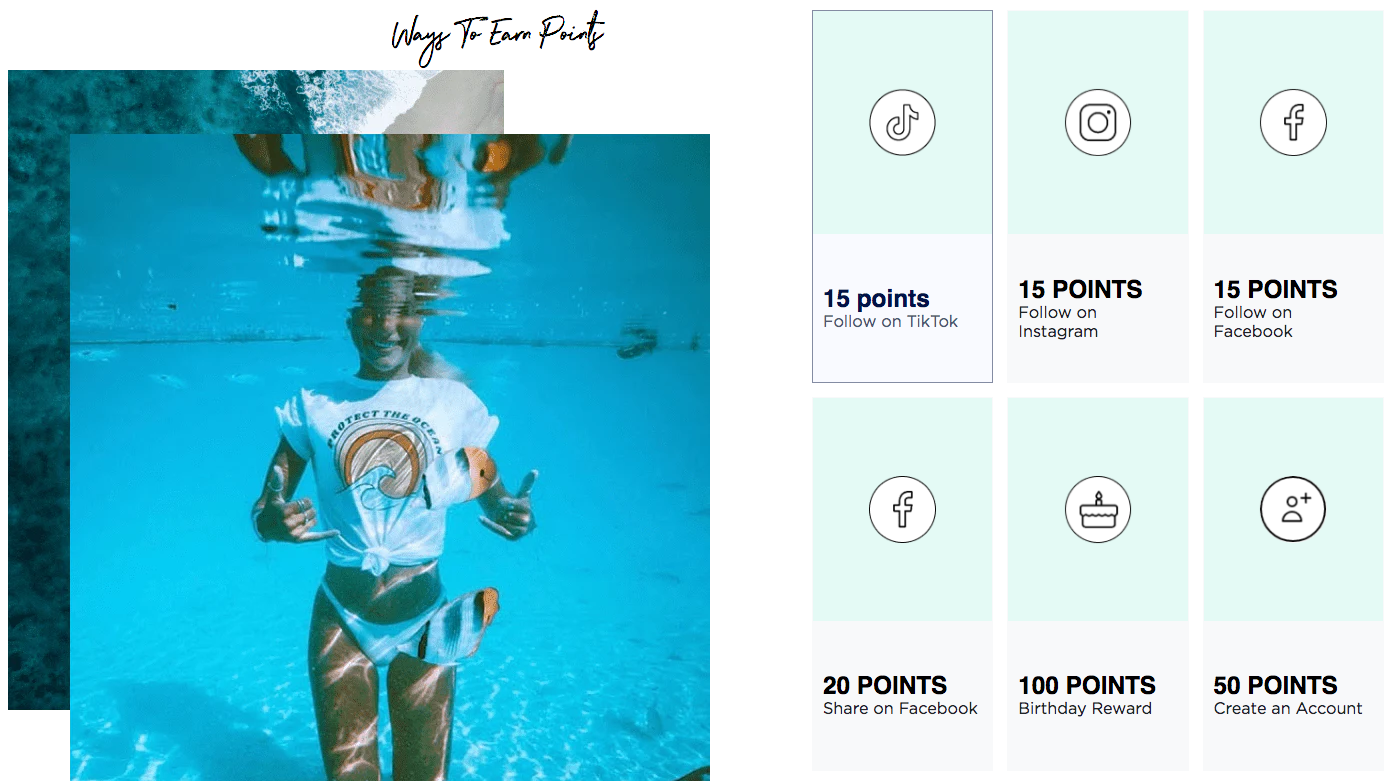Click the TikTok logo icon

tap(902, 123)
